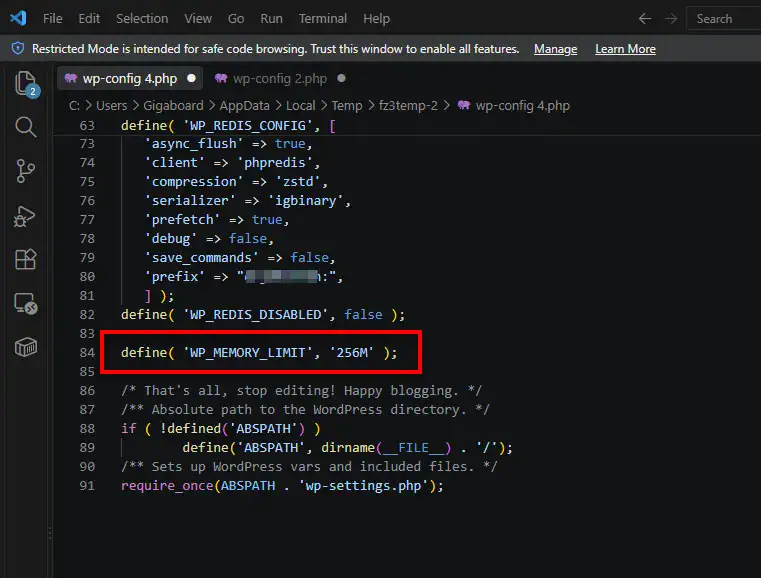Open the Help menu
761x578 pixels.
(x=377, y=18)
